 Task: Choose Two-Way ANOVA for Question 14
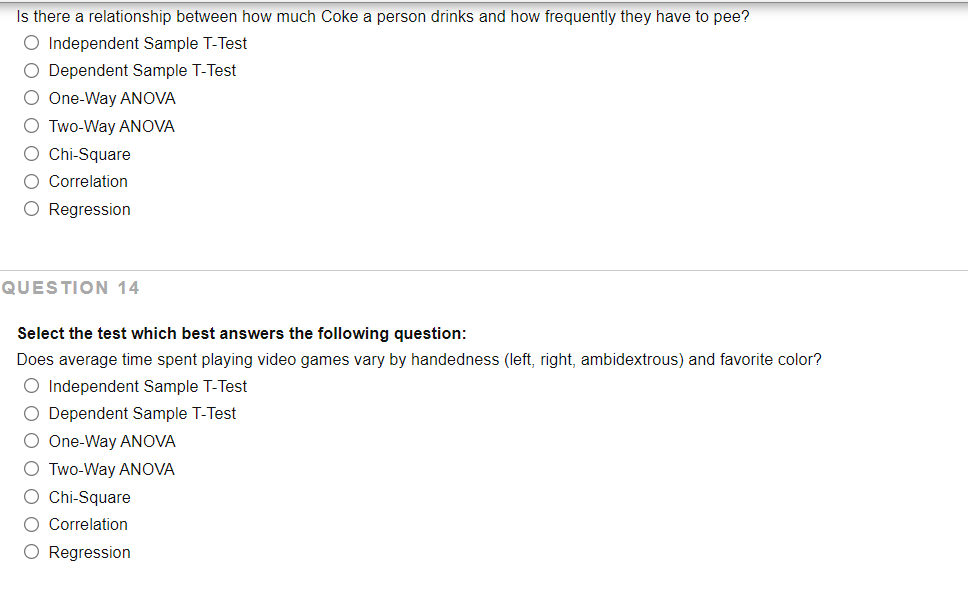pyautogui.click(x=31, y=469)
